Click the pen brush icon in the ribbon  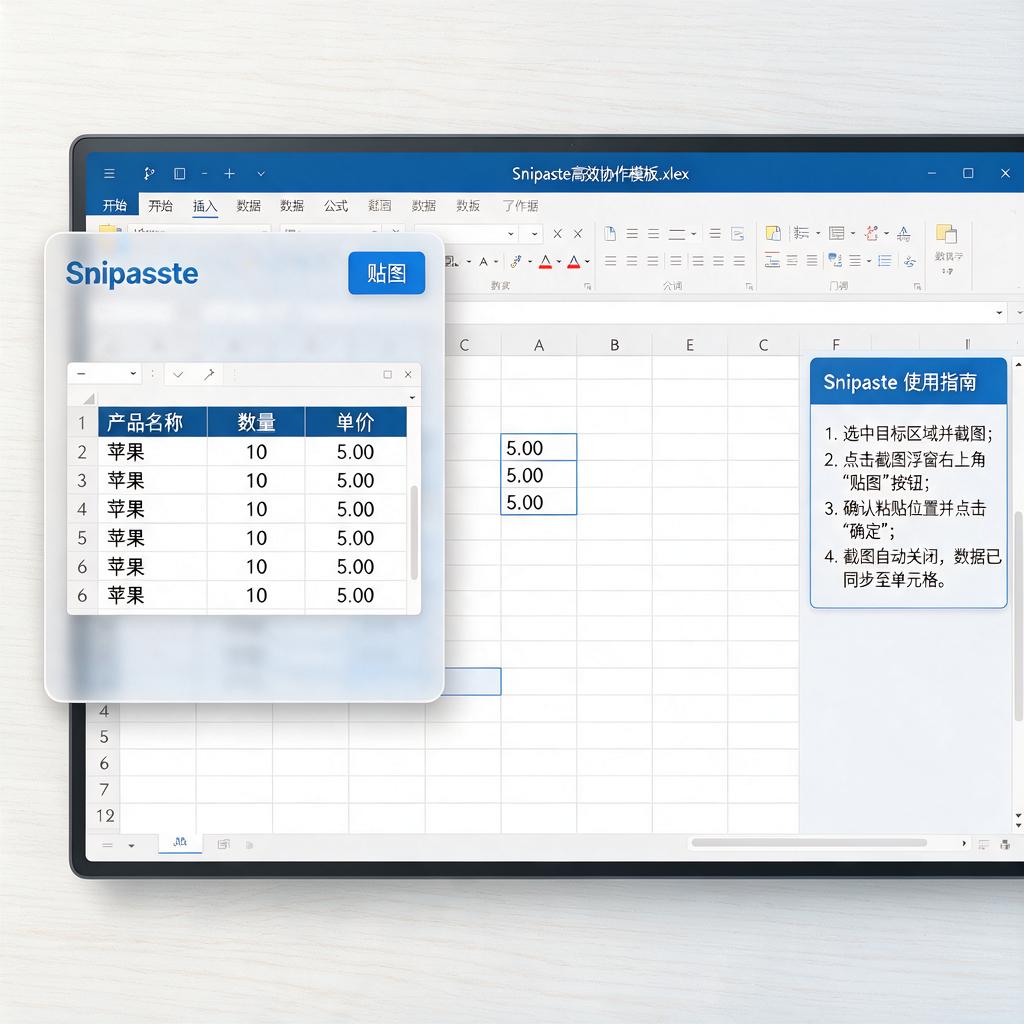516,262
